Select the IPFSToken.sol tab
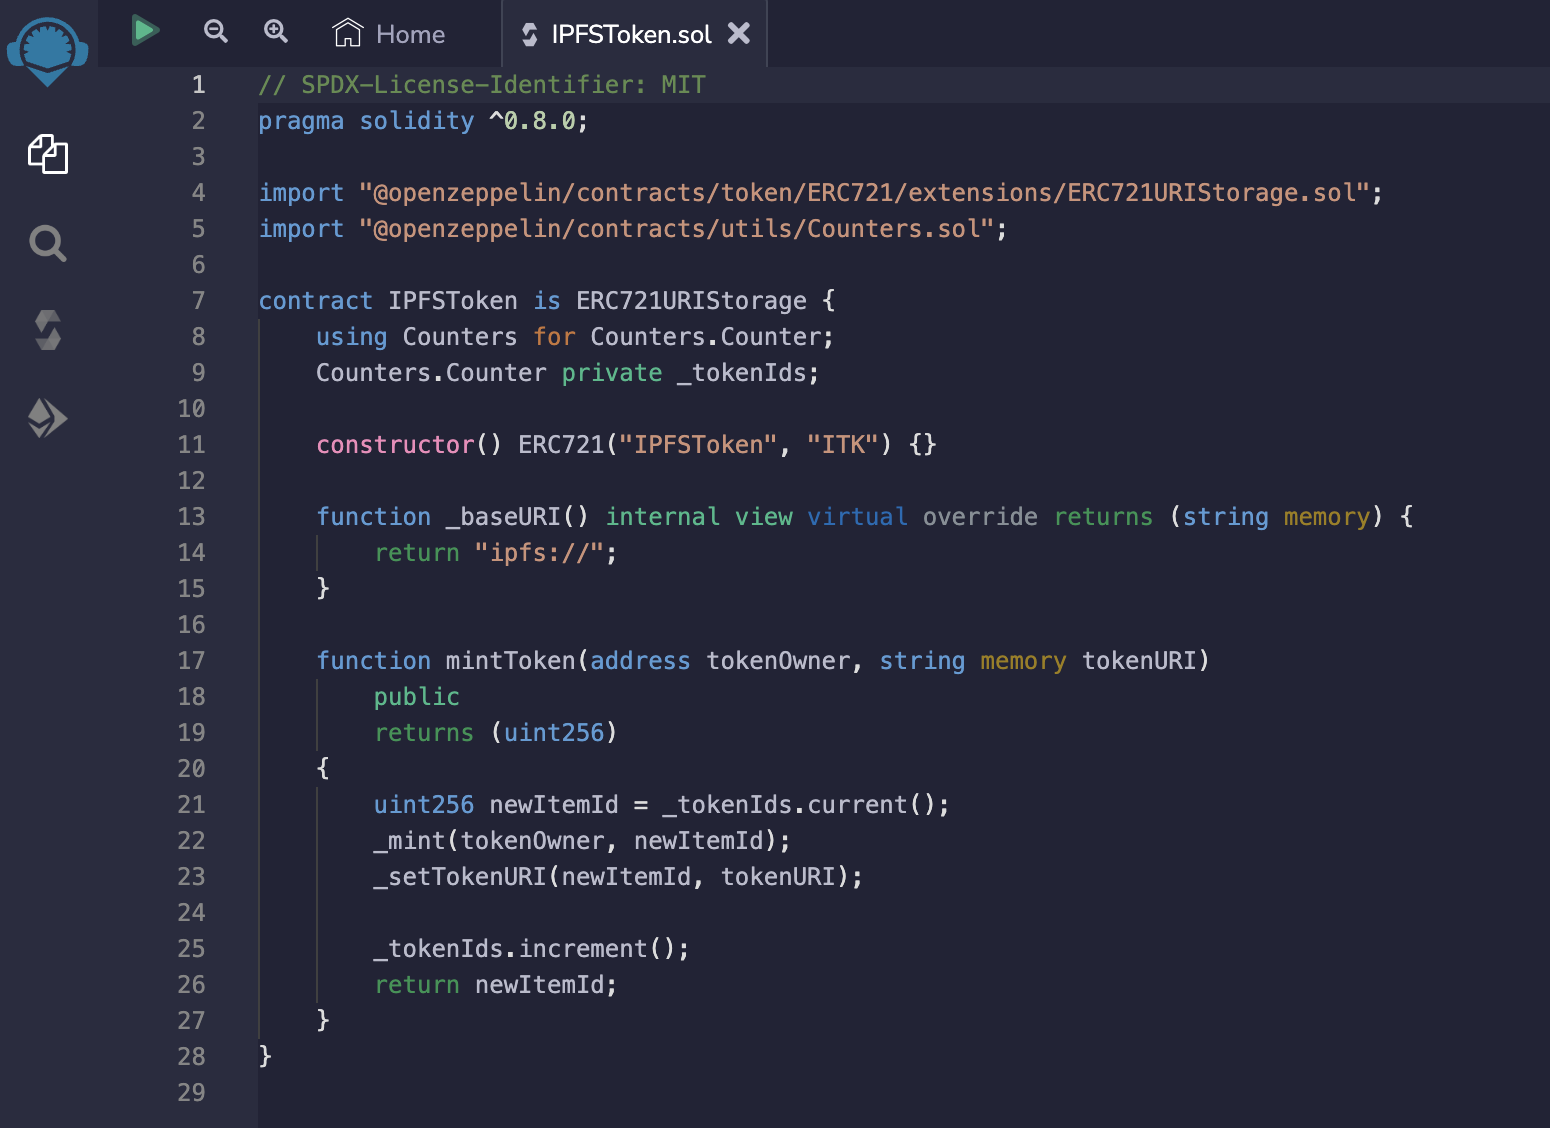 (630, 35)
